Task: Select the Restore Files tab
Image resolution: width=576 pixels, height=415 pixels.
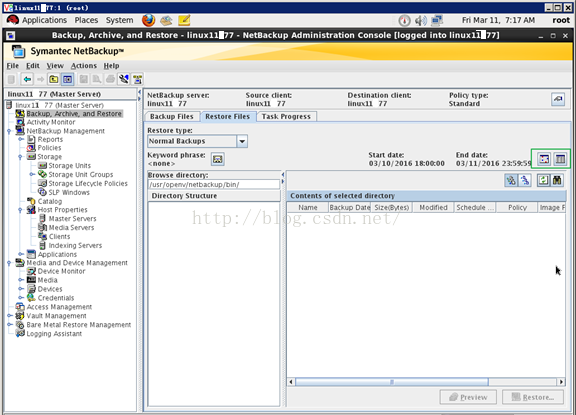Action: pos(228,116)
